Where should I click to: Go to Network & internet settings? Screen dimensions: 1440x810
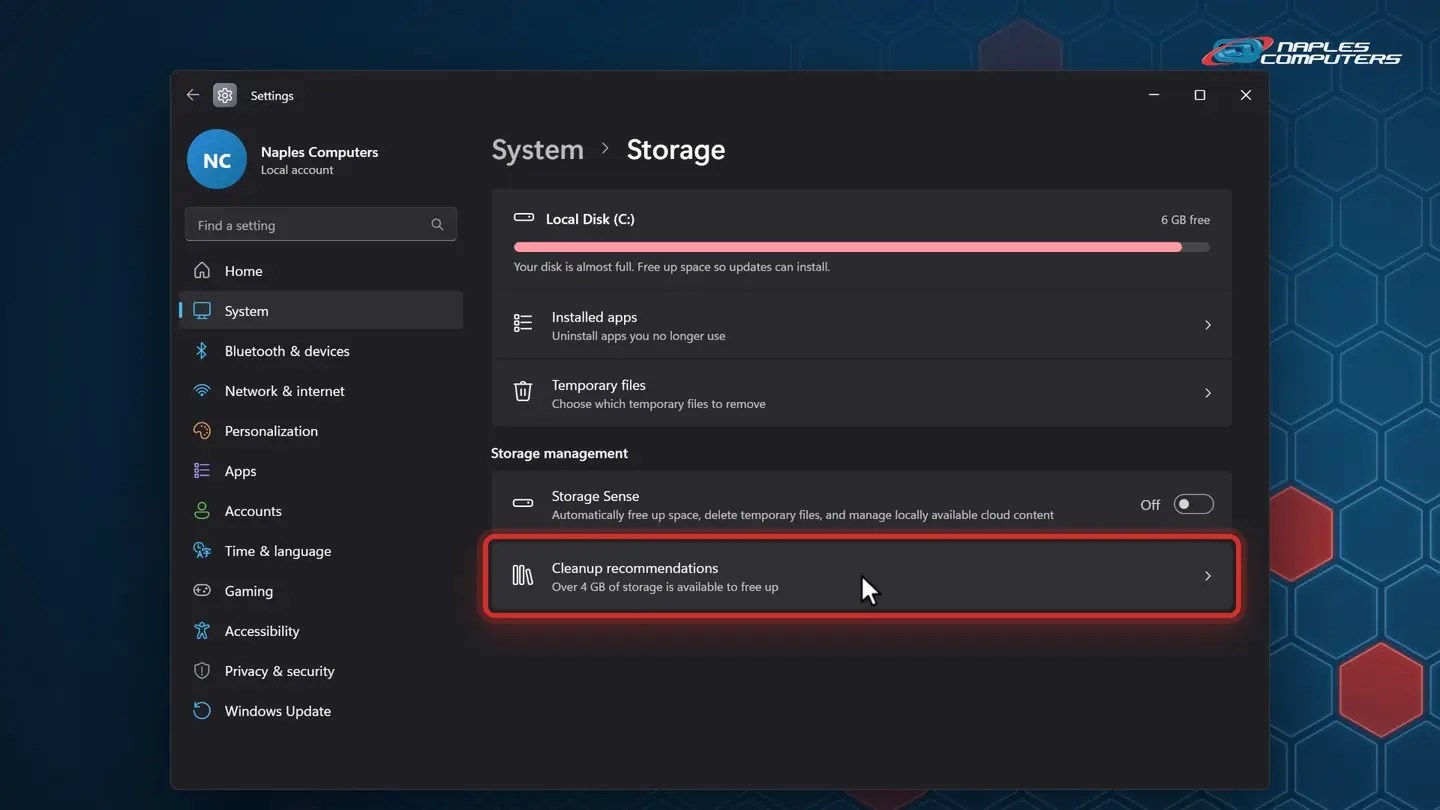(321, 391)
